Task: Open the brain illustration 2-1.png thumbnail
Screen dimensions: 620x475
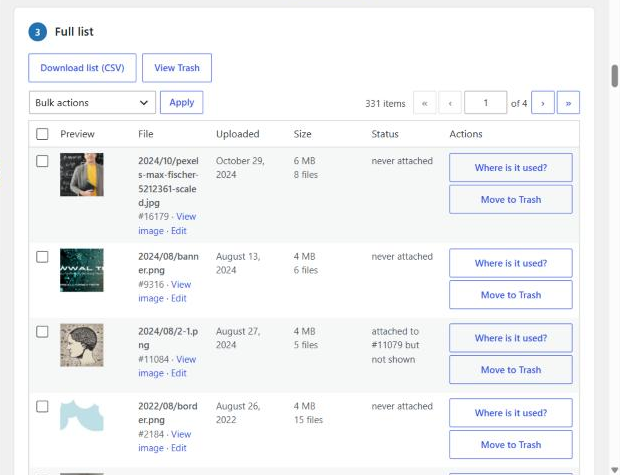Action: point(82,345)
